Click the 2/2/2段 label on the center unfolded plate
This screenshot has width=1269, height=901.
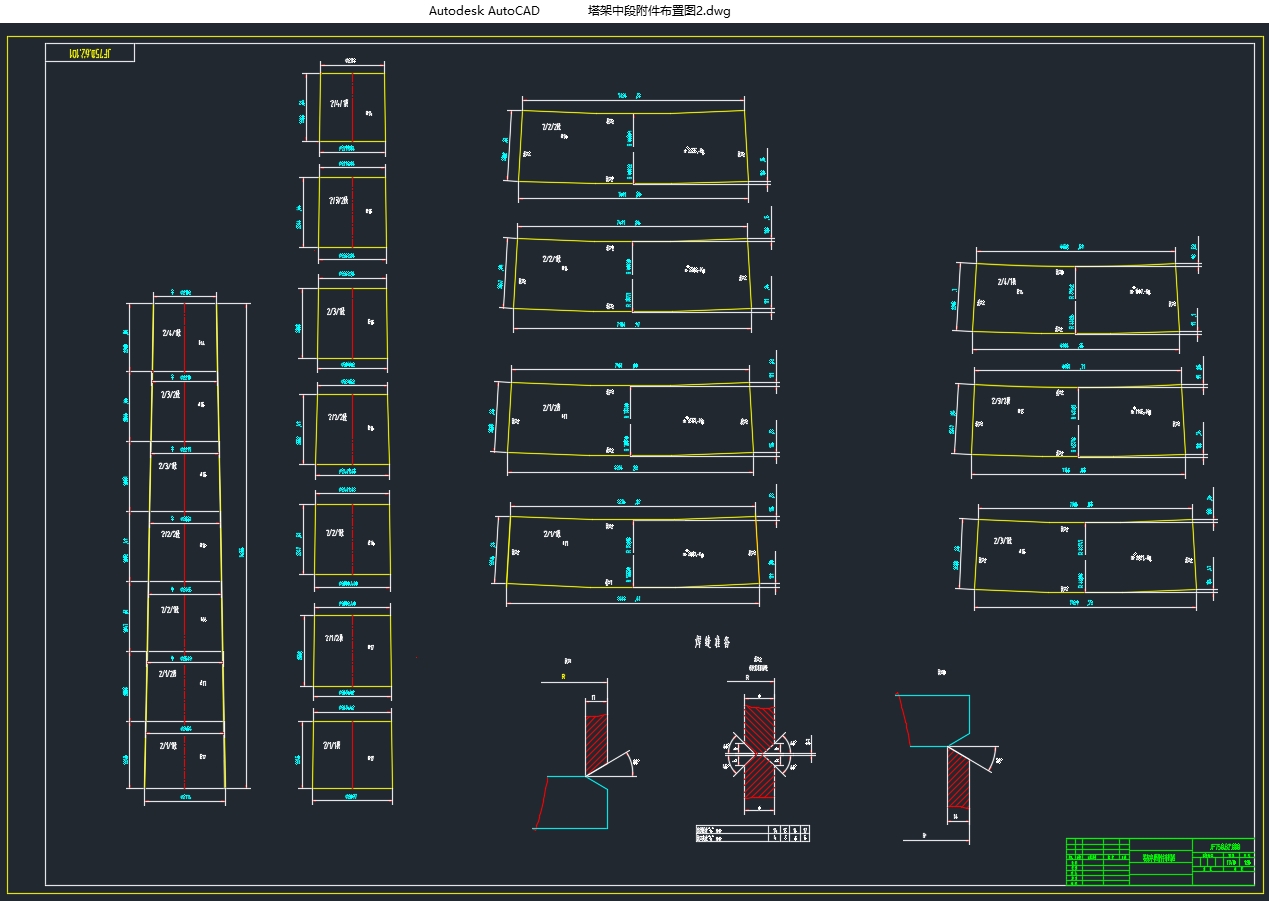coord(552,128)
